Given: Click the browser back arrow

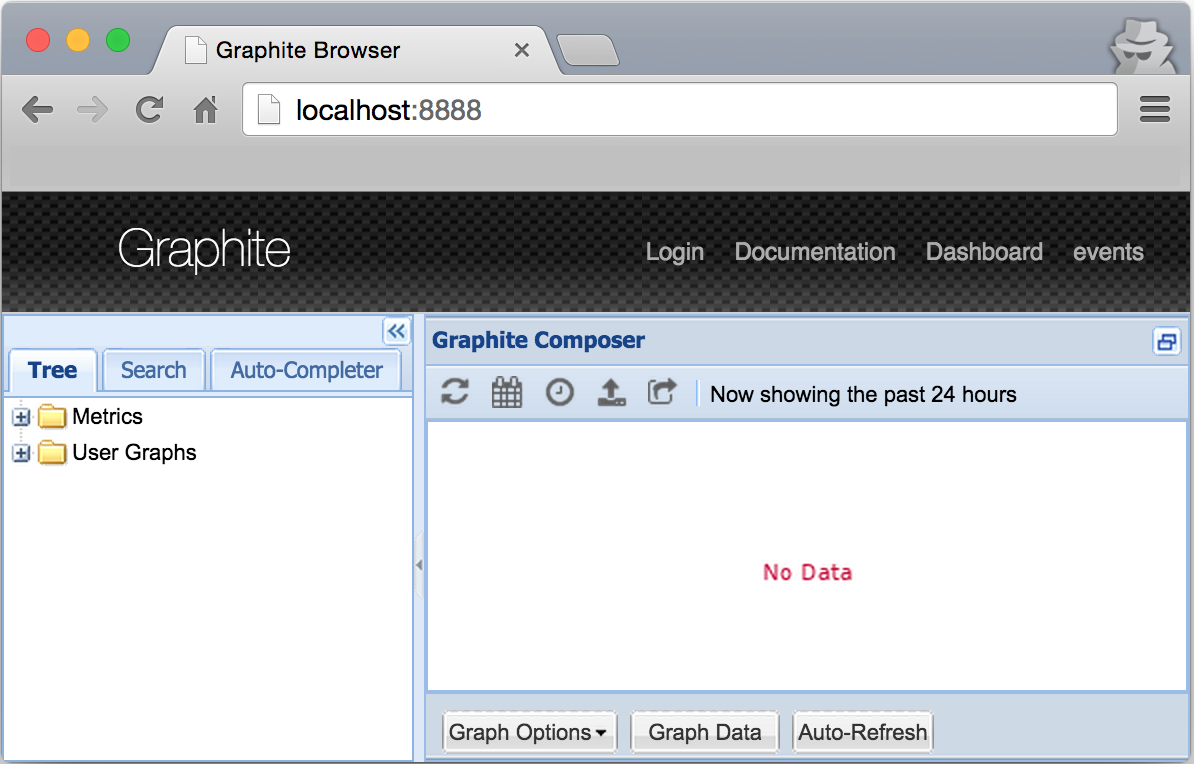Looking at the screenshot, I should [x=37, y=110].
